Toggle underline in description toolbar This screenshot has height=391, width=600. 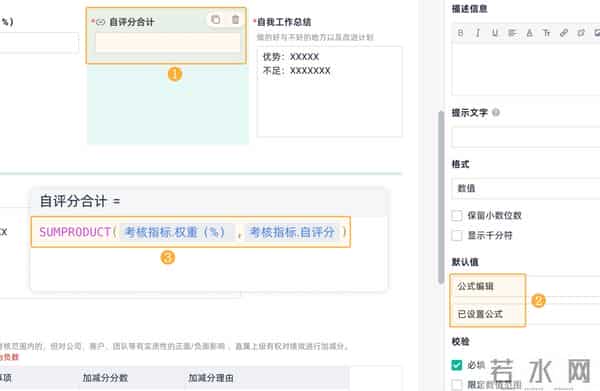coord(495,33)
